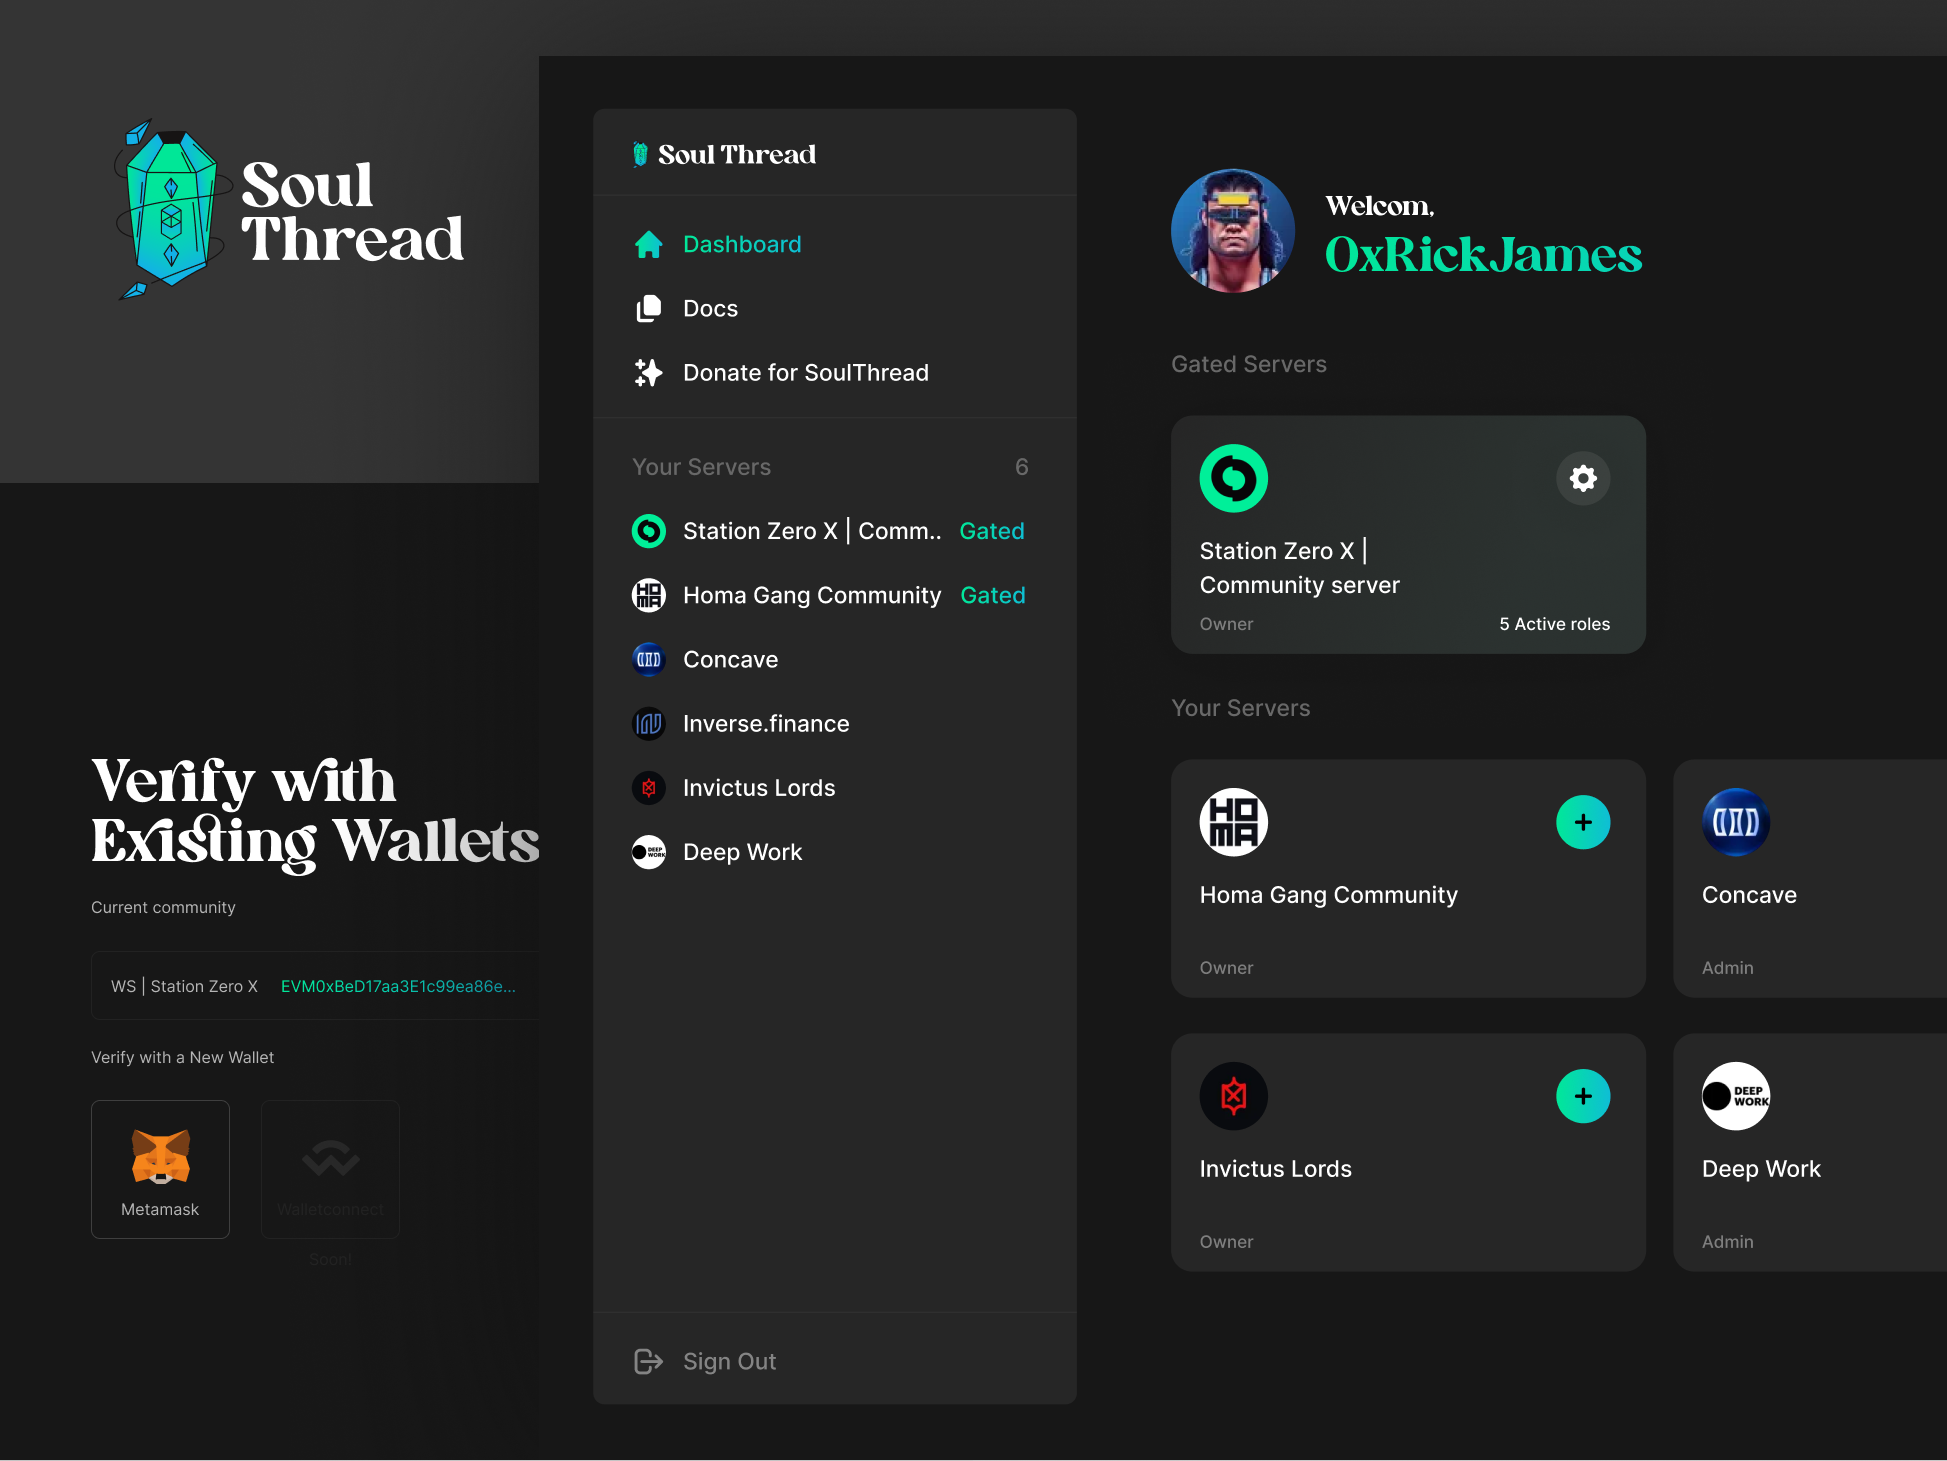Select Inverse.finance server icon in sidebar

[649, 723]
